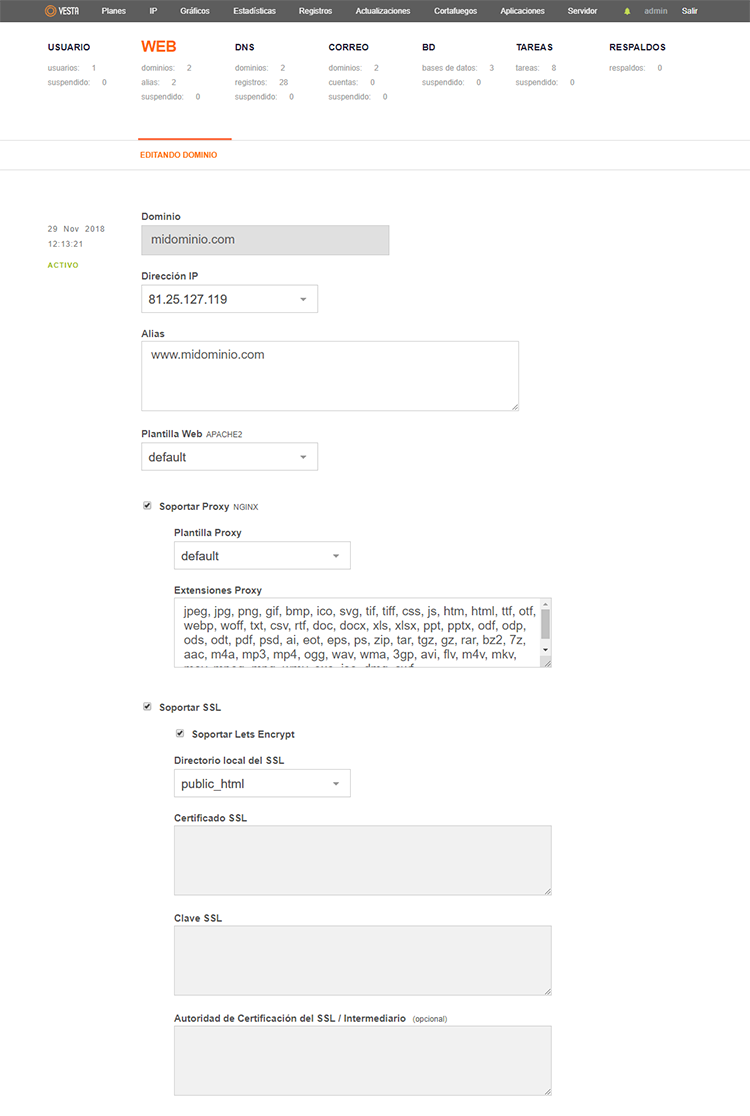Click the Alias textarea resize handle
This screenshot has width=750, height=1116.
coord(514,407)
